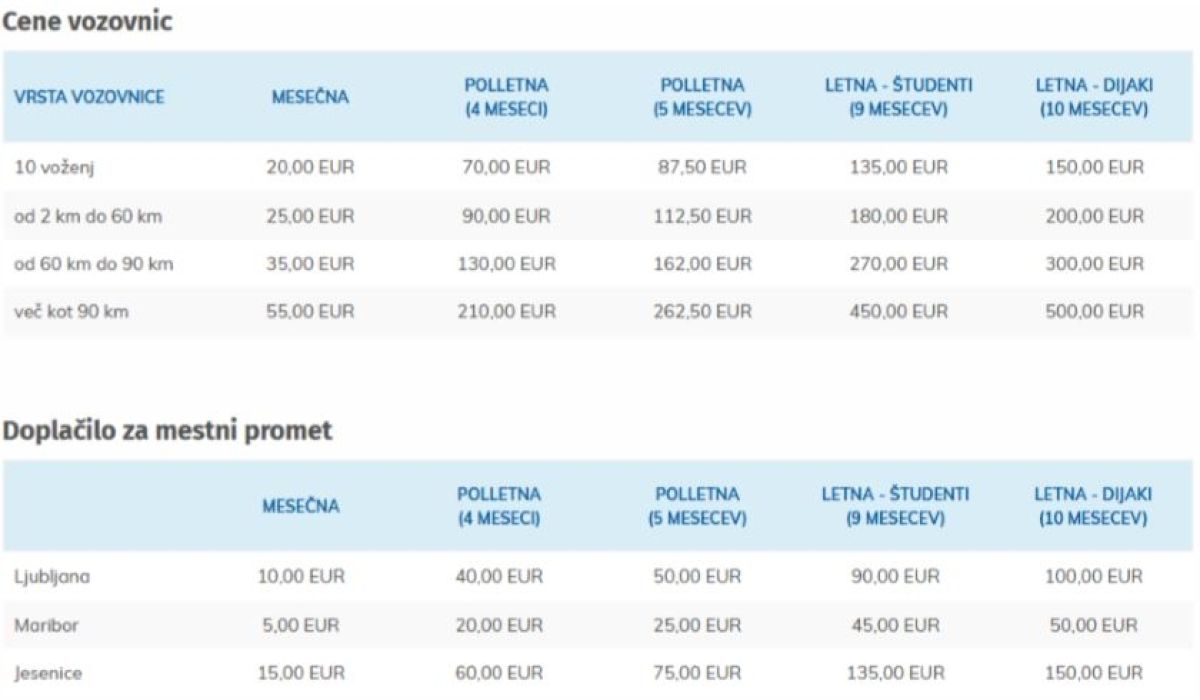Click the 55,00 EUR monthly price
The height and width of the screenshot is (700, 1200).
(310, 312)
